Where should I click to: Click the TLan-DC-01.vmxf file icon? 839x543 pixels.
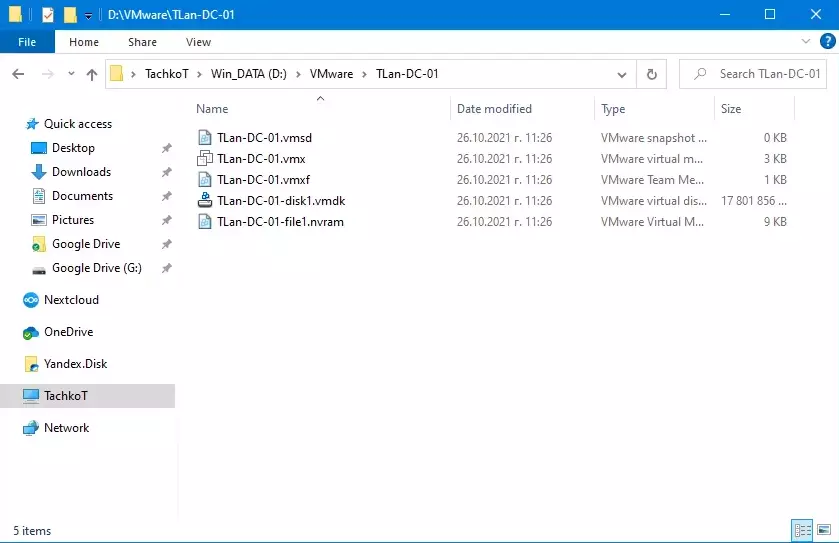point(204,180)
